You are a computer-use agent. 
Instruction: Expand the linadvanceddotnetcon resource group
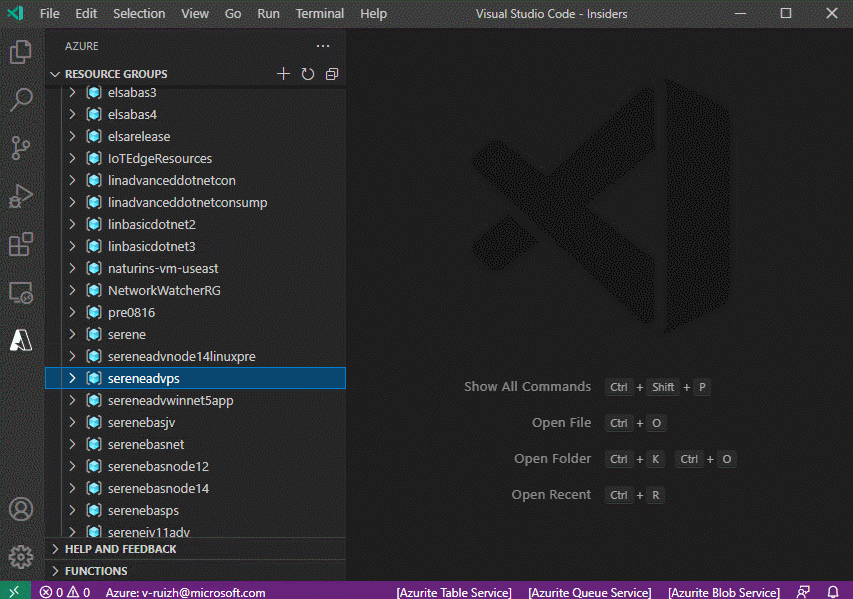(72, 180)
